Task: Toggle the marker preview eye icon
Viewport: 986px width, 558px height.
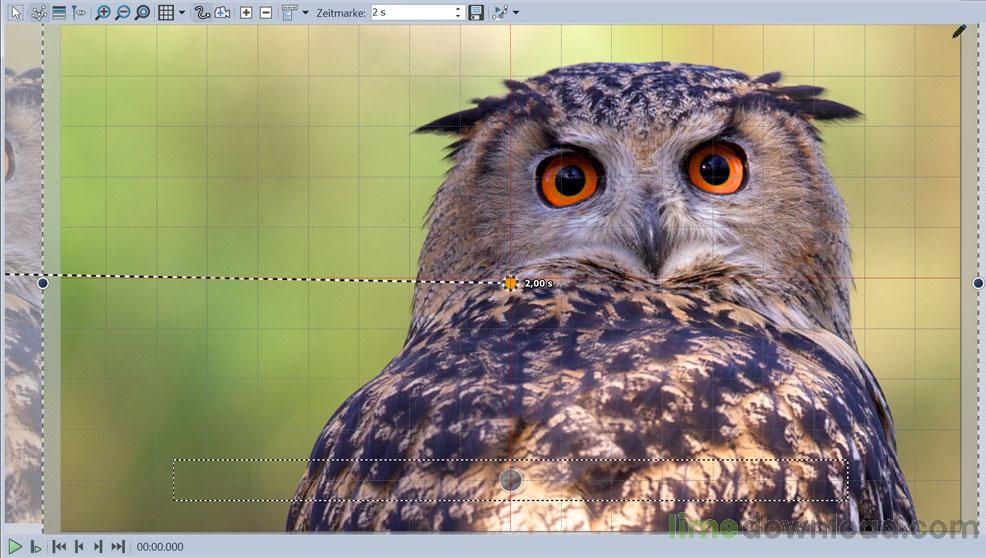Action: click(79, 13)
